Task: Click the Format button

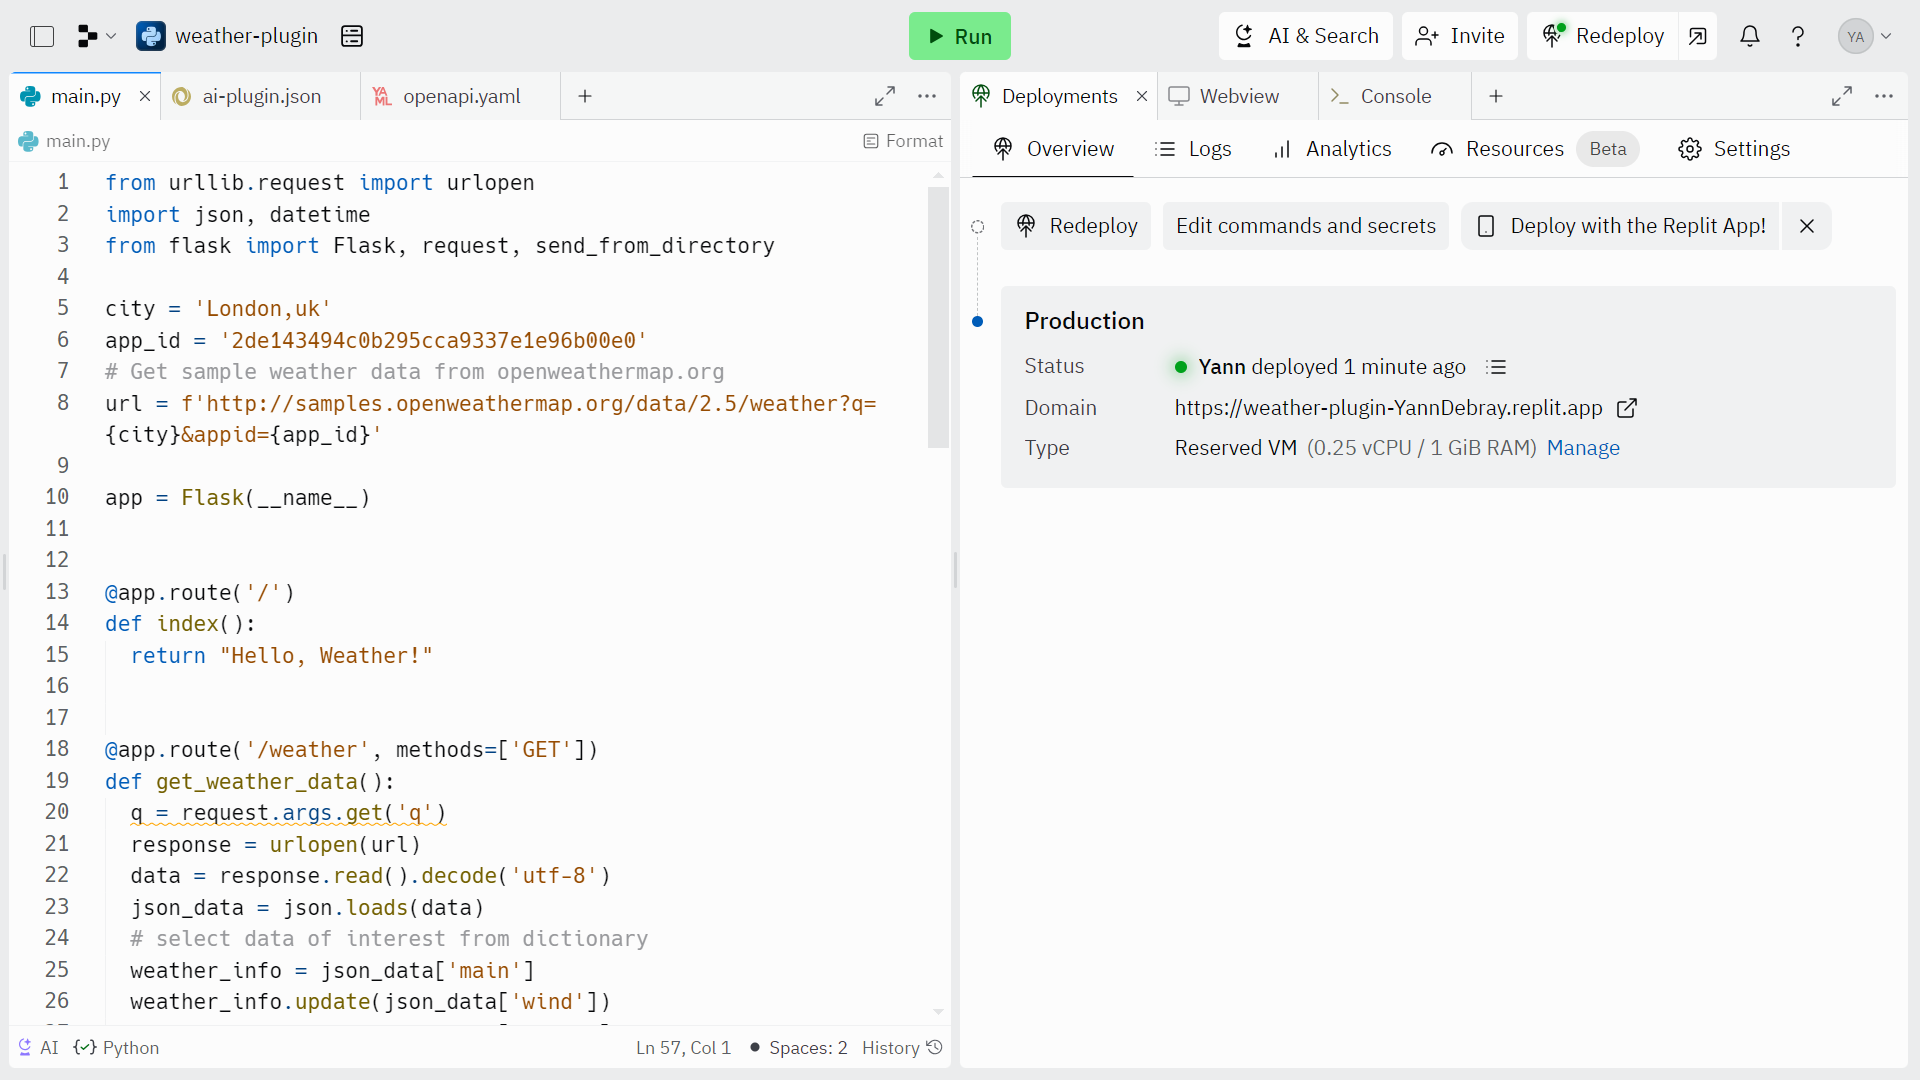Action: pyautogui.click(x=903, y=141)
